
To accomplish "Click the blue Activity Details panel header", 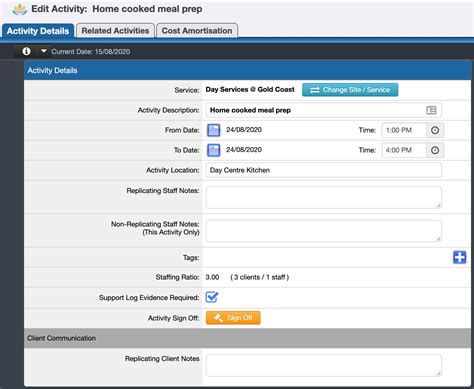I will point(247,70).
